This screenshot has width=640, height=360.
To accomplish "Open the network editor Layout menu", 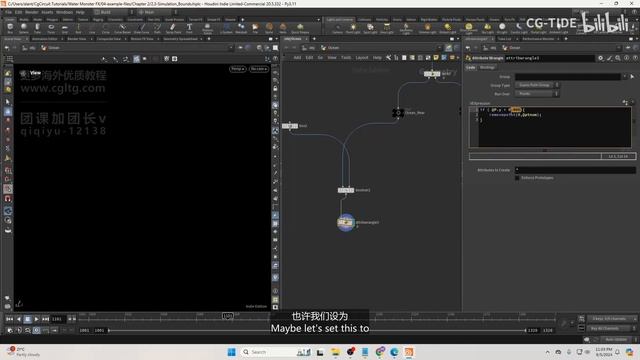I will click(x=362, y=58).
